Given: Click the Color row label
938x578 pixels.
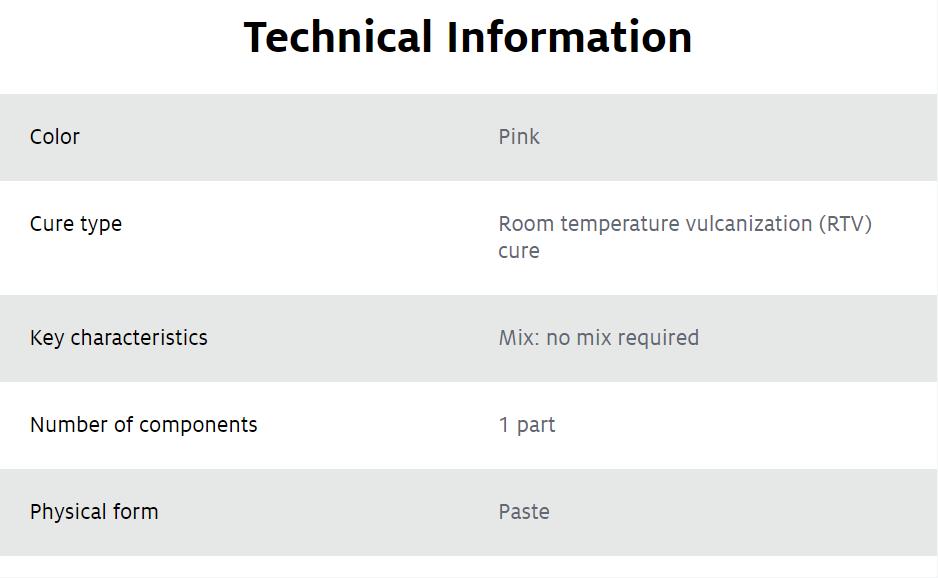Looking at the screenshot, I should point(55,137).
